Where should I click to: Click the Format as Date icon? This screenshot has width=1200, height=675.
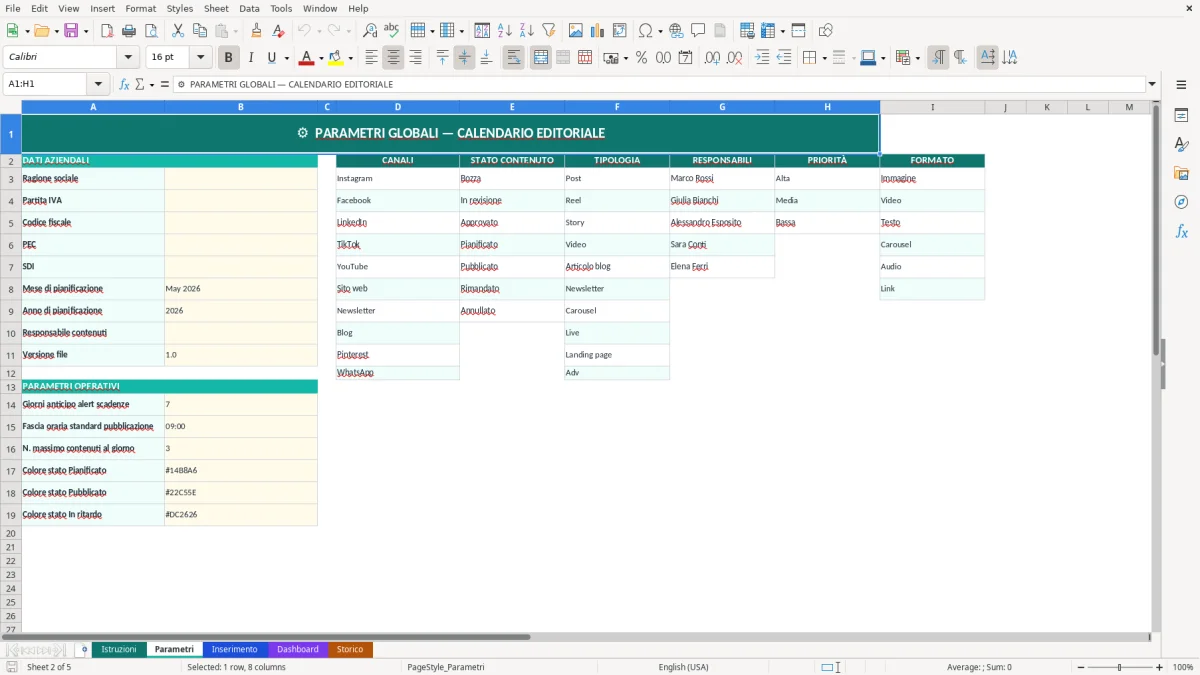[x=685, y=58]
